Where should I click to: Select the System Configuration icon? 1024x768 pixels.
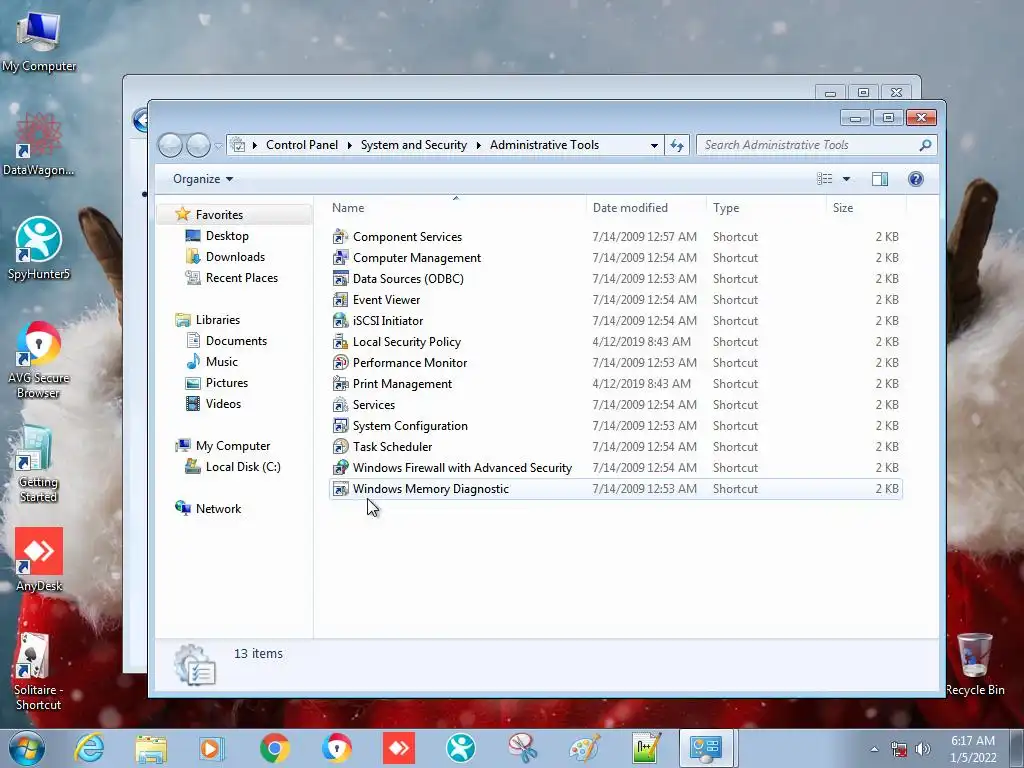coord(340,425)
